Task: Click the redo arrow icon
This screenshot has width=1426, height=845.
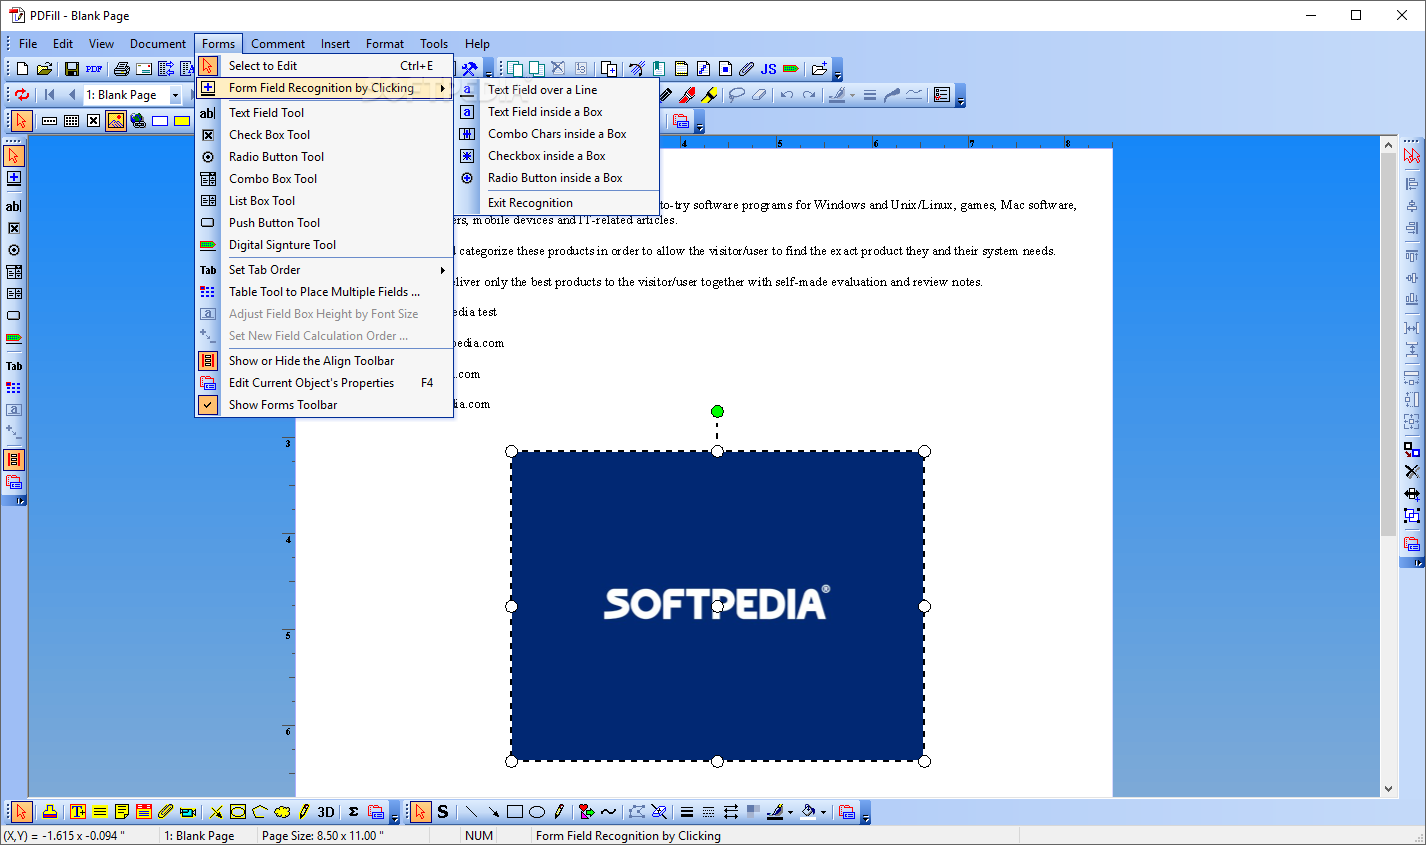Action: [x=809, y=95]
